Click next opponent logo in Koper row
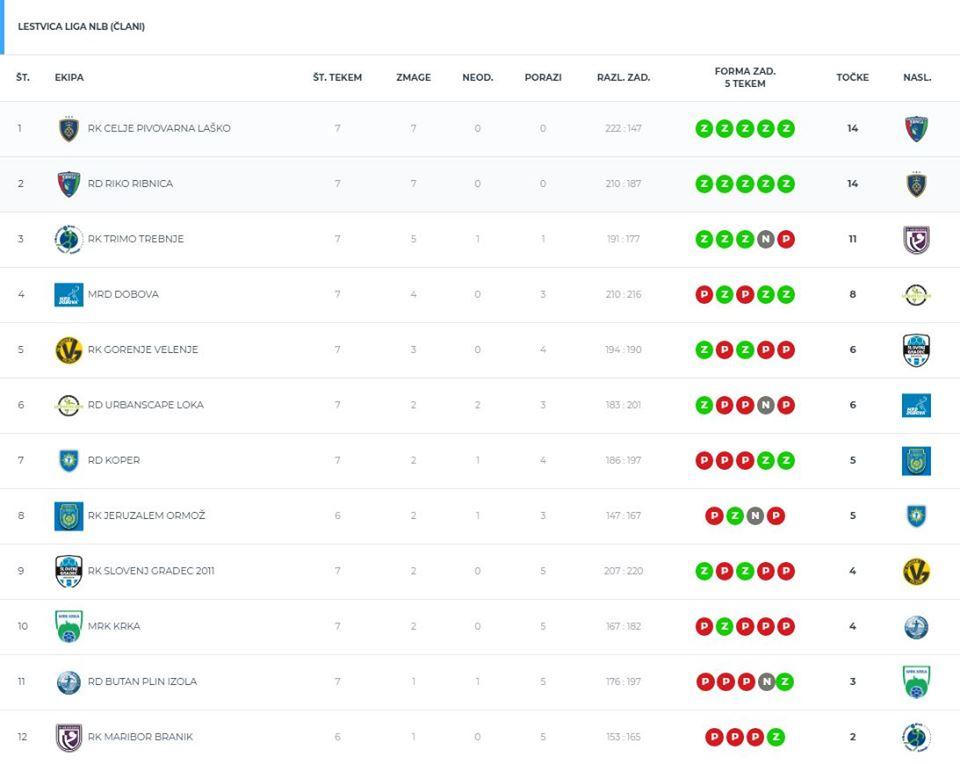This screenshot has height=764, width=960. pos(916,461)
